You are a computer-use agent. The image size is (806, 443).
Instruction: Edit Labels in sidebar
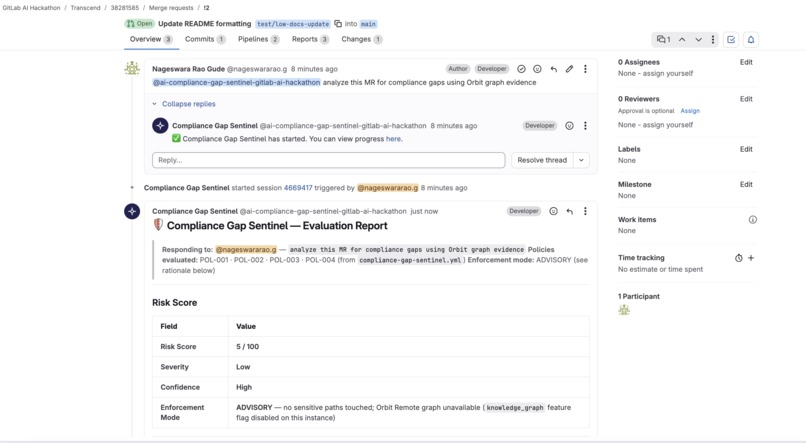pyautogui.click(x=746, y=150)
